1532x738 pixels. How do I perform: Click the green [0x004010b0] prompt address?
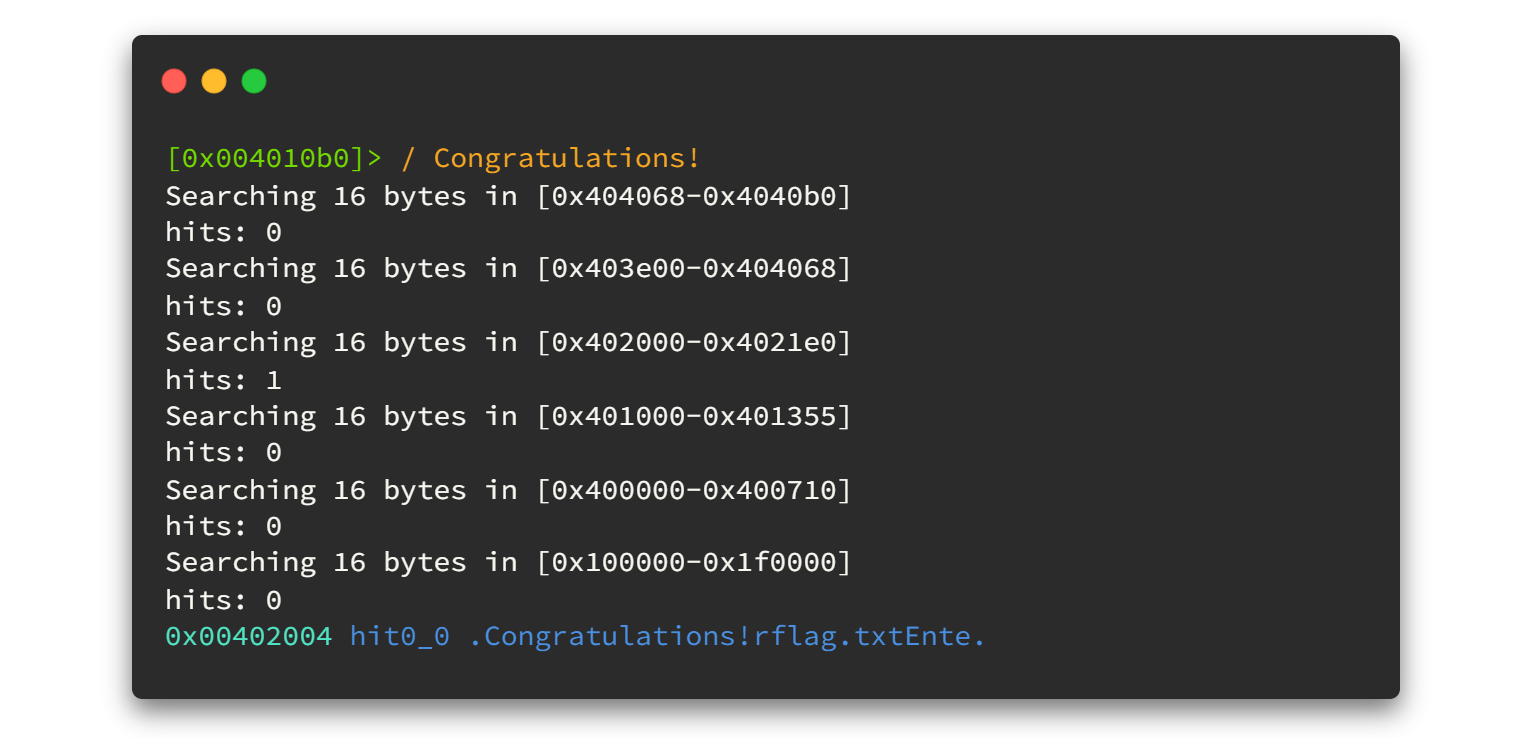coord(266,159)
